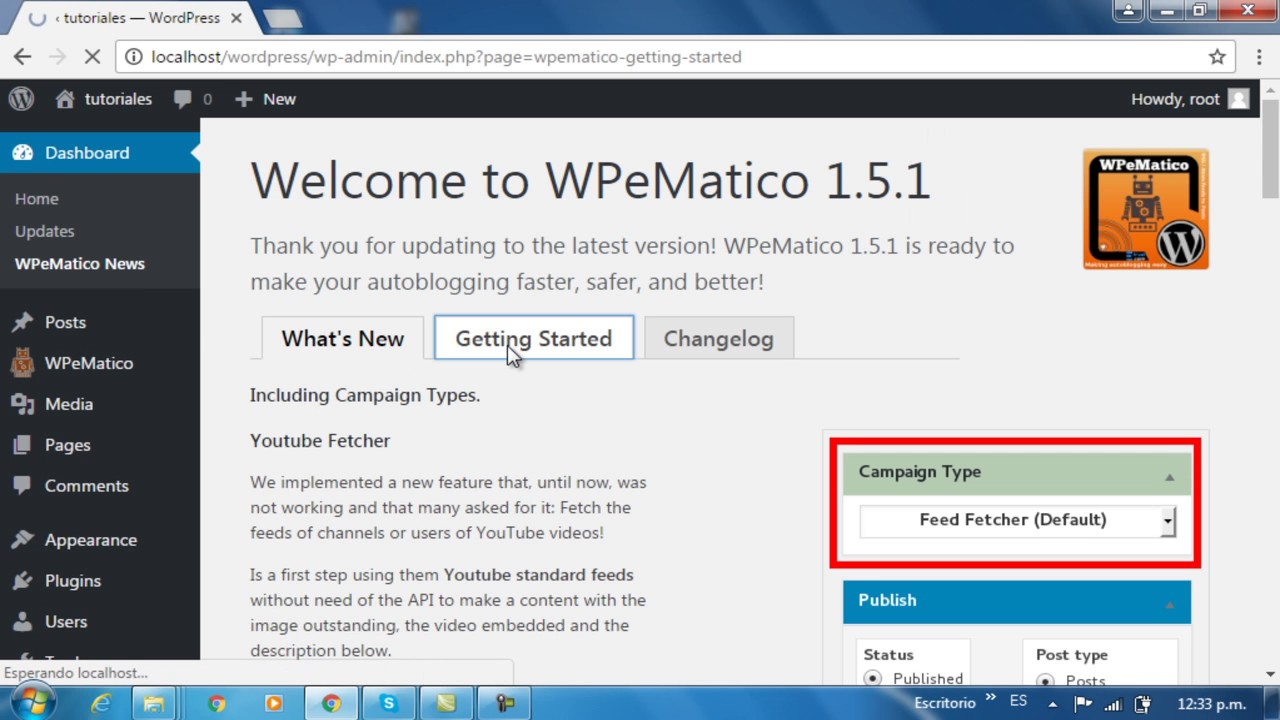Open Windows Explorer from the taskbar

point(154,703)
